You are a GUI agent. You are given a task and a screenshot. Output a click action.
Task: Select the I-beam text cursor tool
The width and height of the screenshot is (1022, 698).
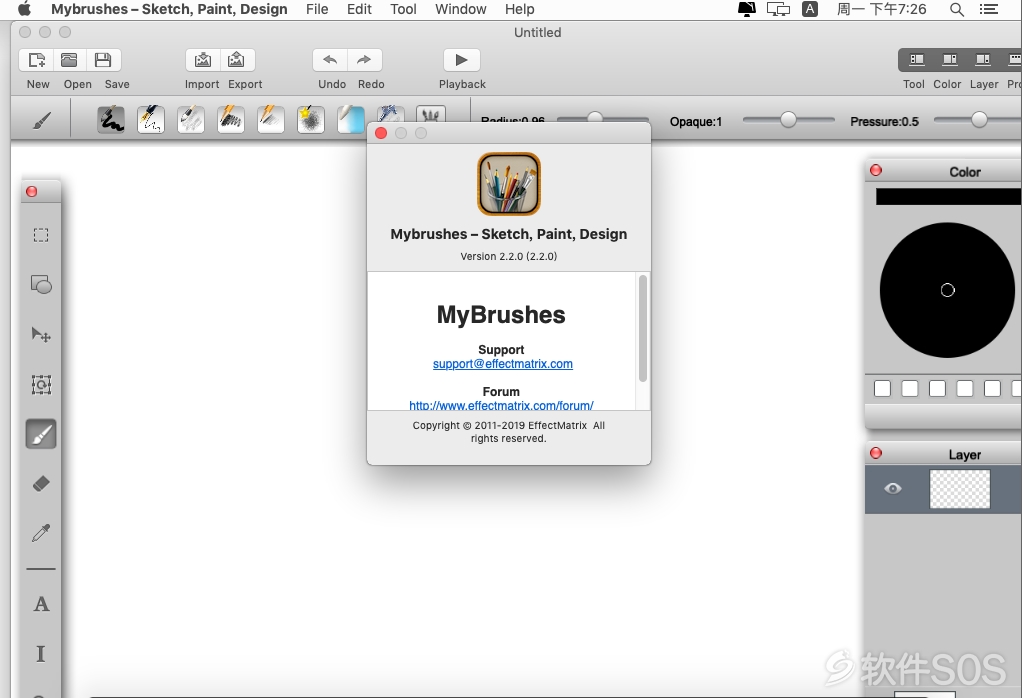(41, 654)
